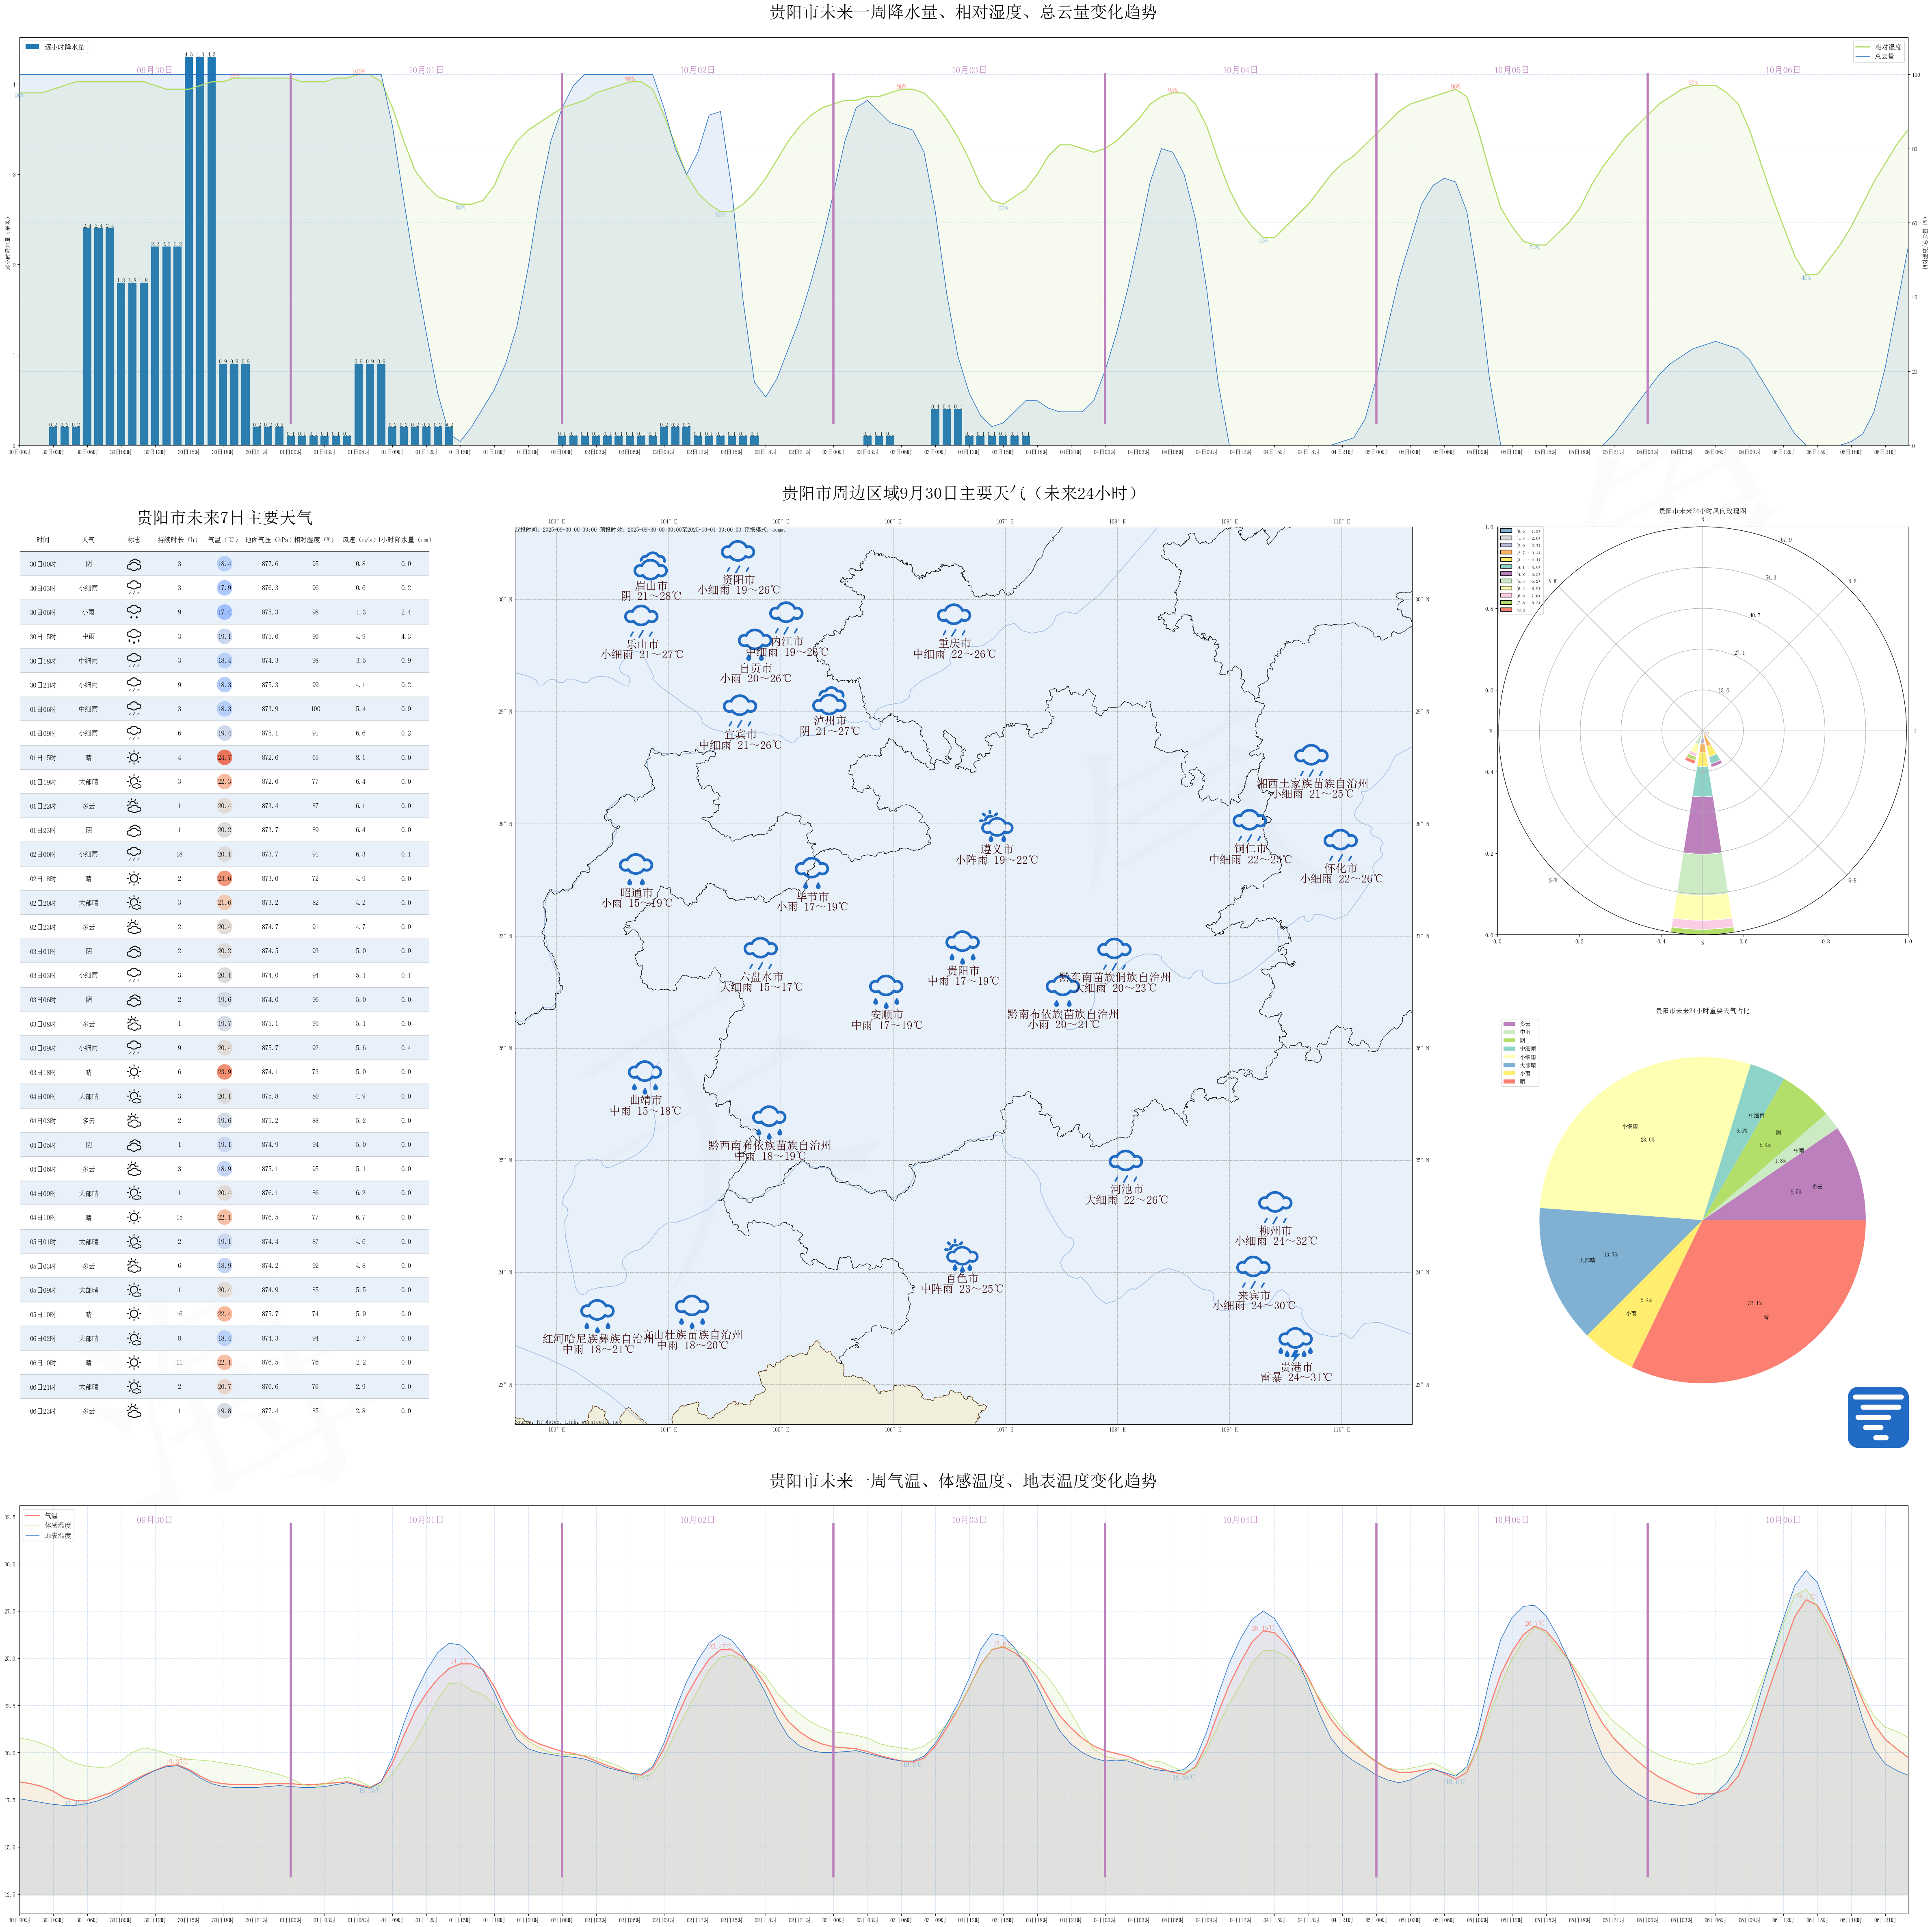Click the drizzle icon above 乐山市
Image resolution: width=1932 pixels, height=1927 pixels.
(x=641, y=621)
